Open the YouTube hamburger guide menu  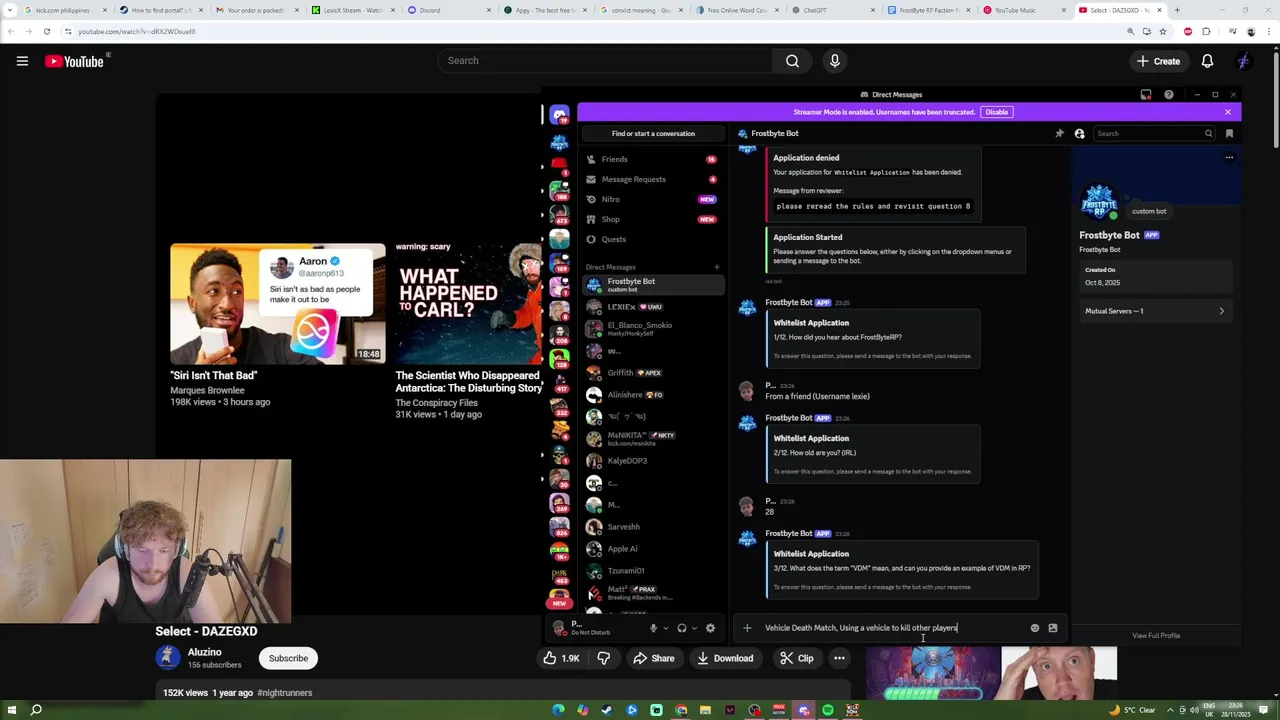click(22, 61)
